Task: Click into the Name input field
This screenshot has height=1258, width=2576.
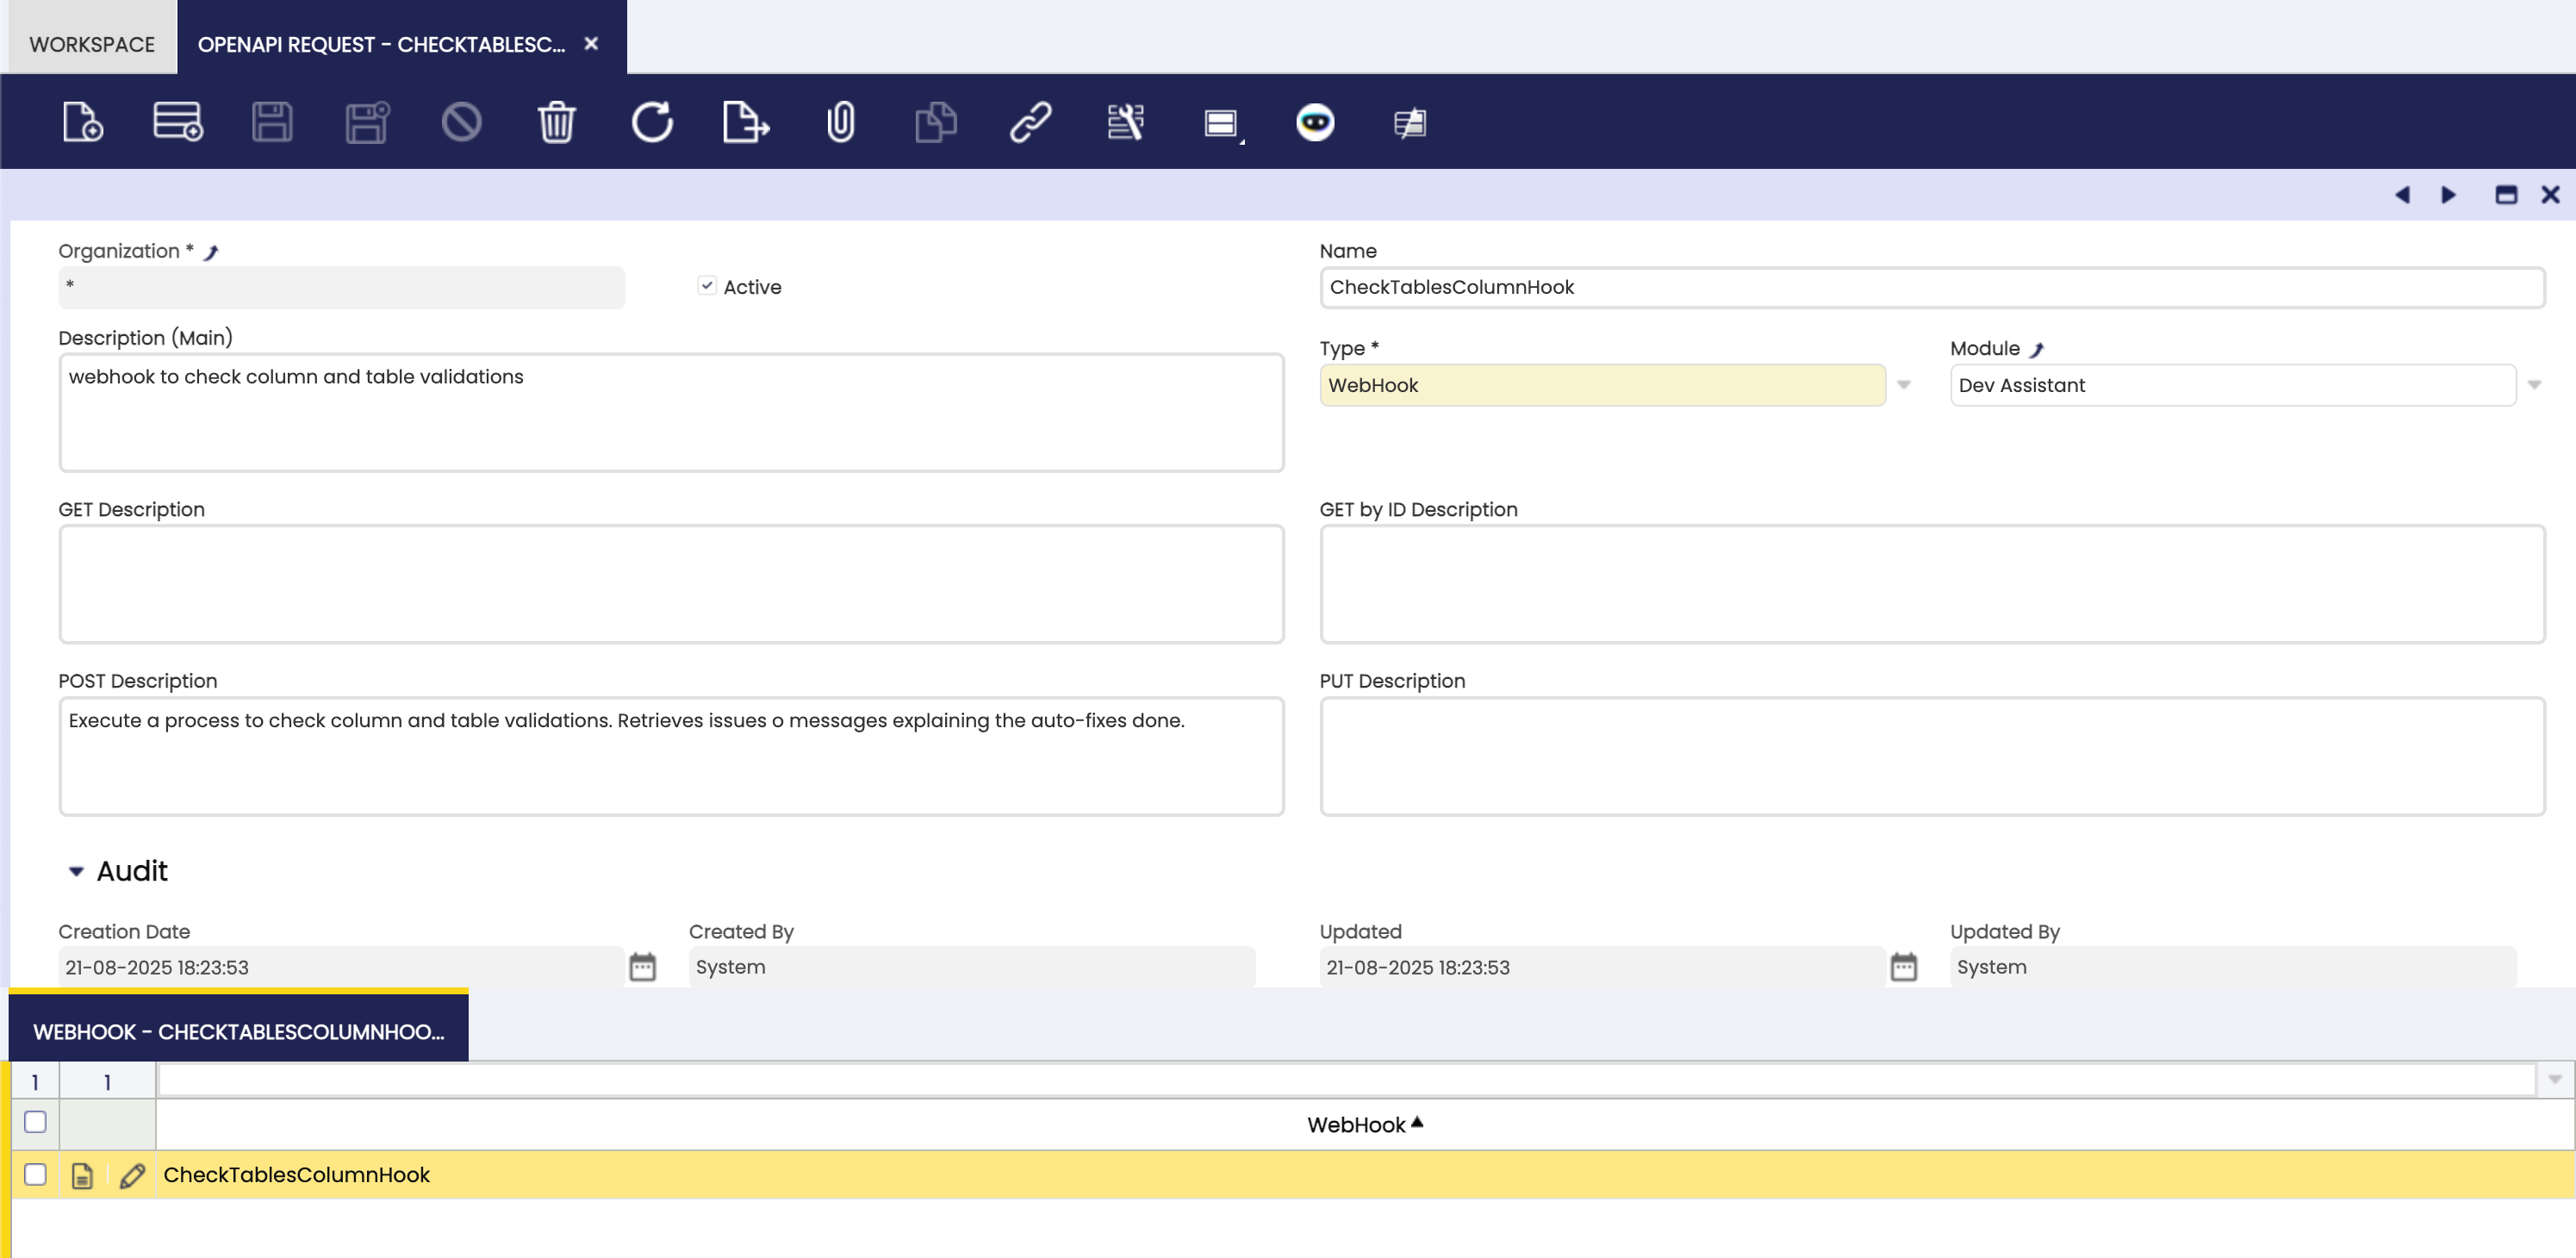Action: [1930, 287]
